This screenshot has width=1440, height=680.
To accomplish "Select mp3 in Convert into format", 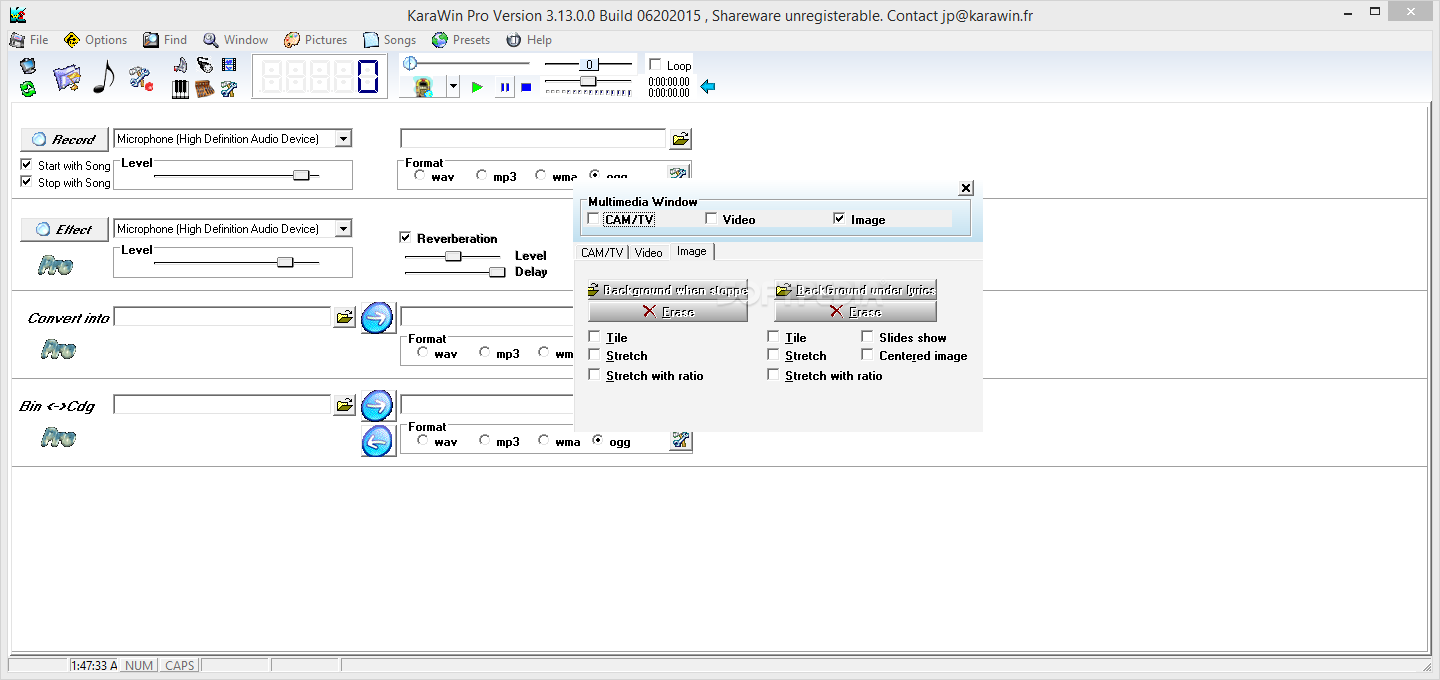I will [x=485, y=352].
